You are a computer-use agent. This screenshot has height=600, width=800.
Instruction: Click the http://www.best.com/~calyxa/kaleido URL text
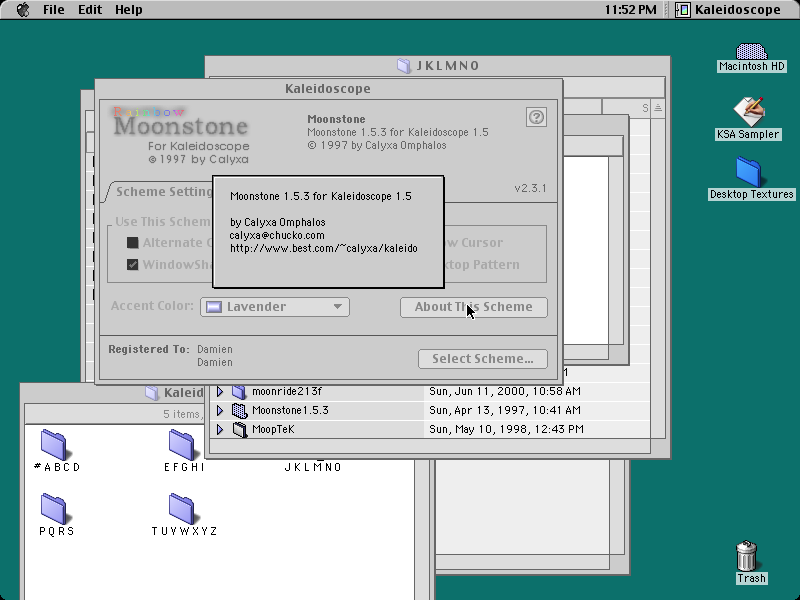click(x=323, y=248)
